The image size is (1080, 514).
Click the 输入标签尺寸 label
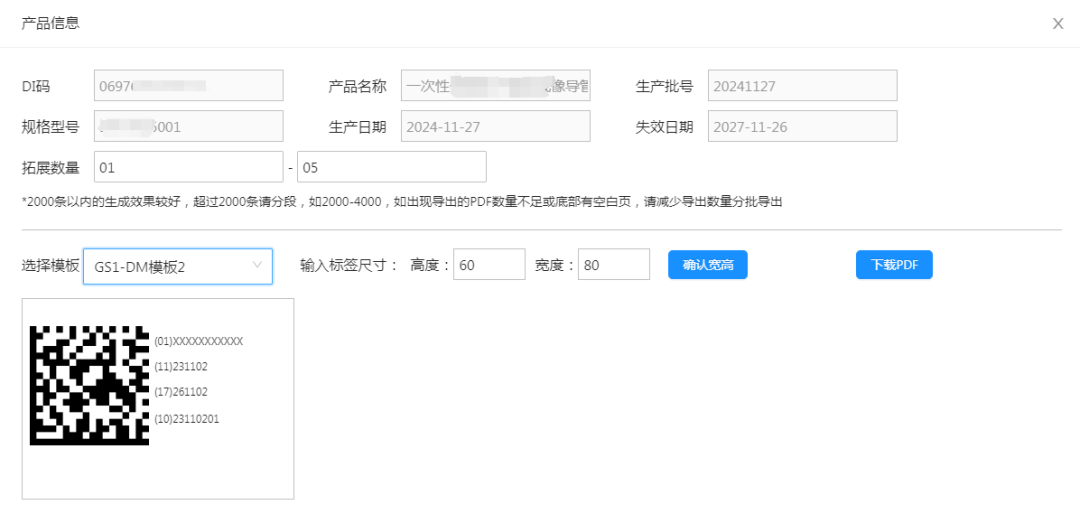coord(349,265)
